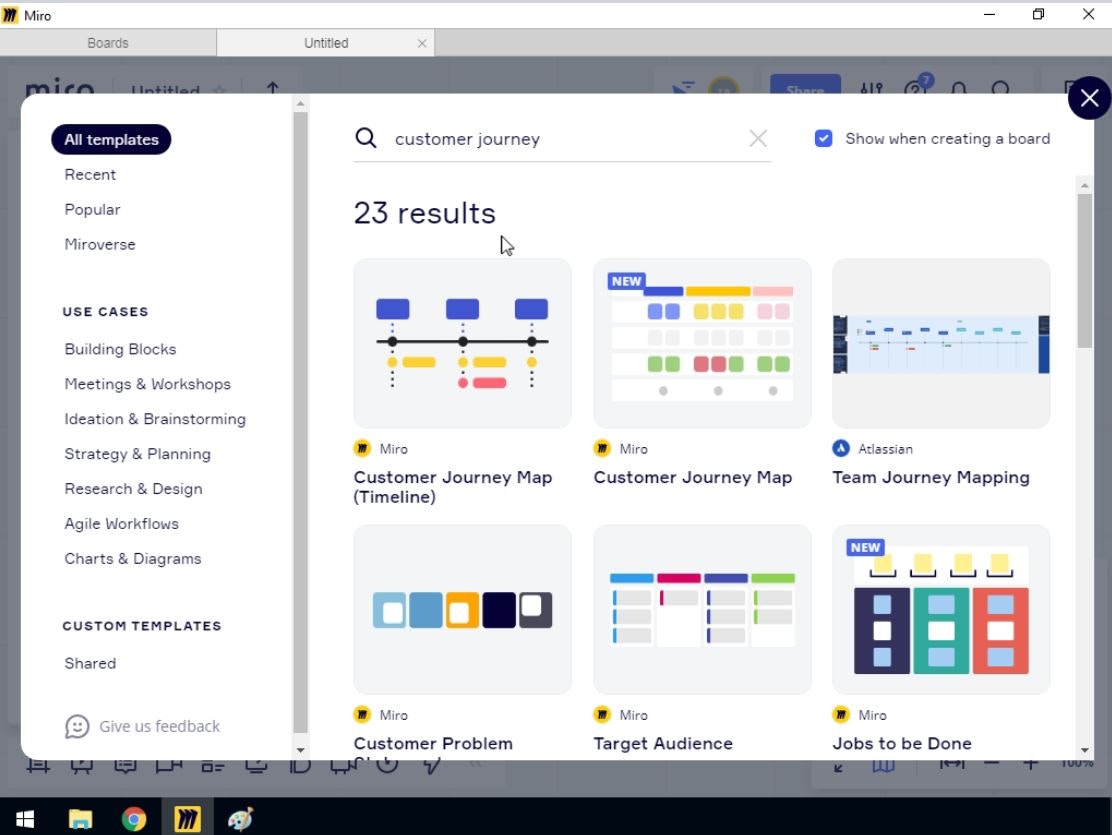Click the feedback smiley icon
The height and width of the screenshot is (835, 1112).
[77, 726]
